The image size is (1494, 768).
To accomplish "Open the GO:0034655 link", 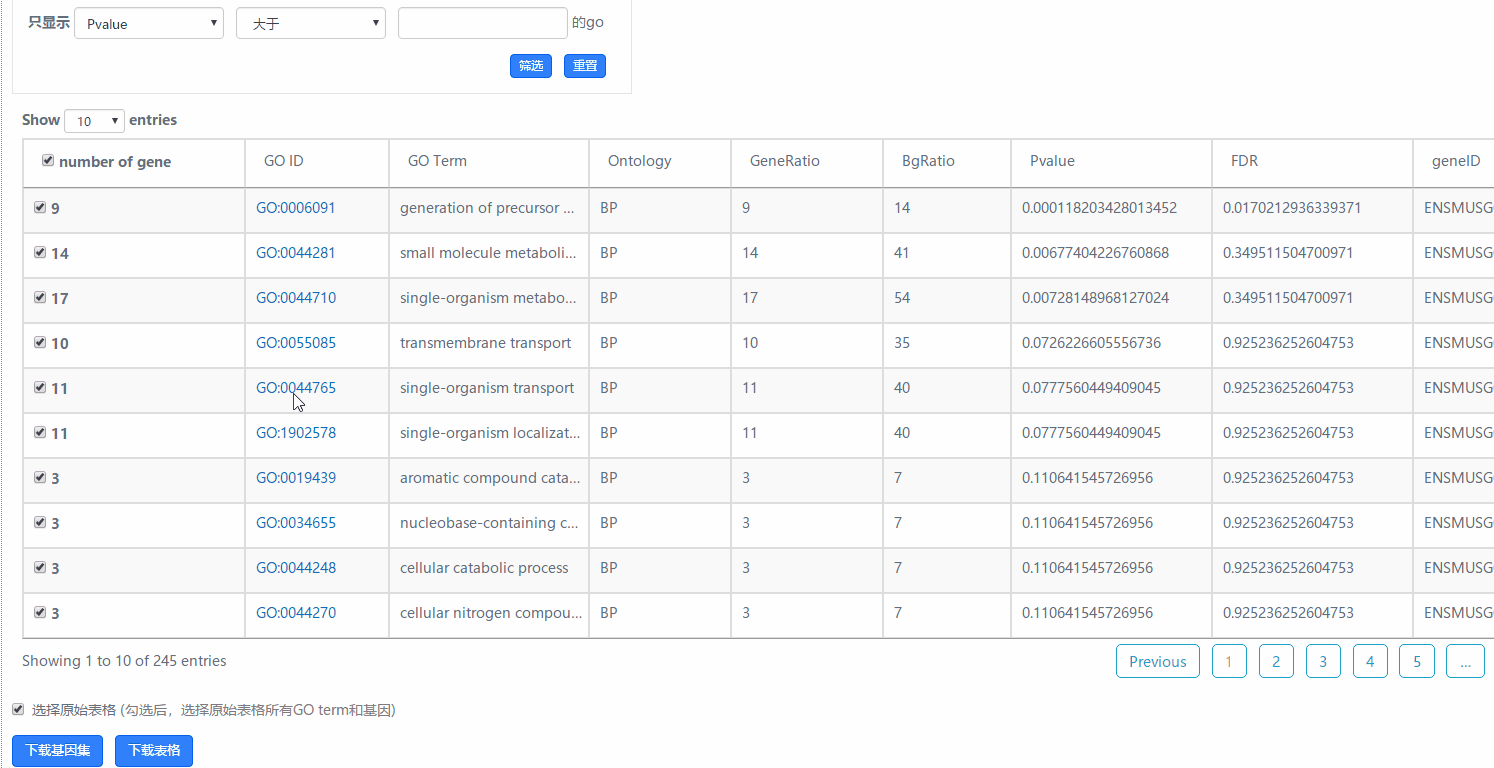I will (296, 523).
